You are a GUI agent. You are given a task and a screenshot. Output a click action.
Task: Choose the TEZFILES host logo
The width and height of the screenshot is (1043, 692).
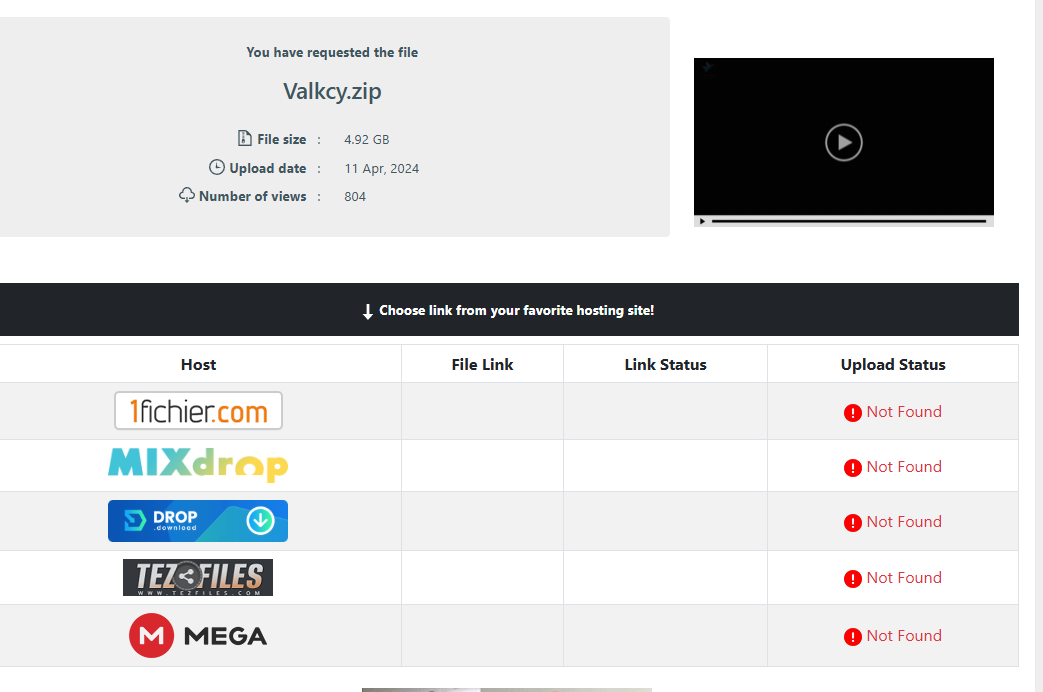point(198,577)
